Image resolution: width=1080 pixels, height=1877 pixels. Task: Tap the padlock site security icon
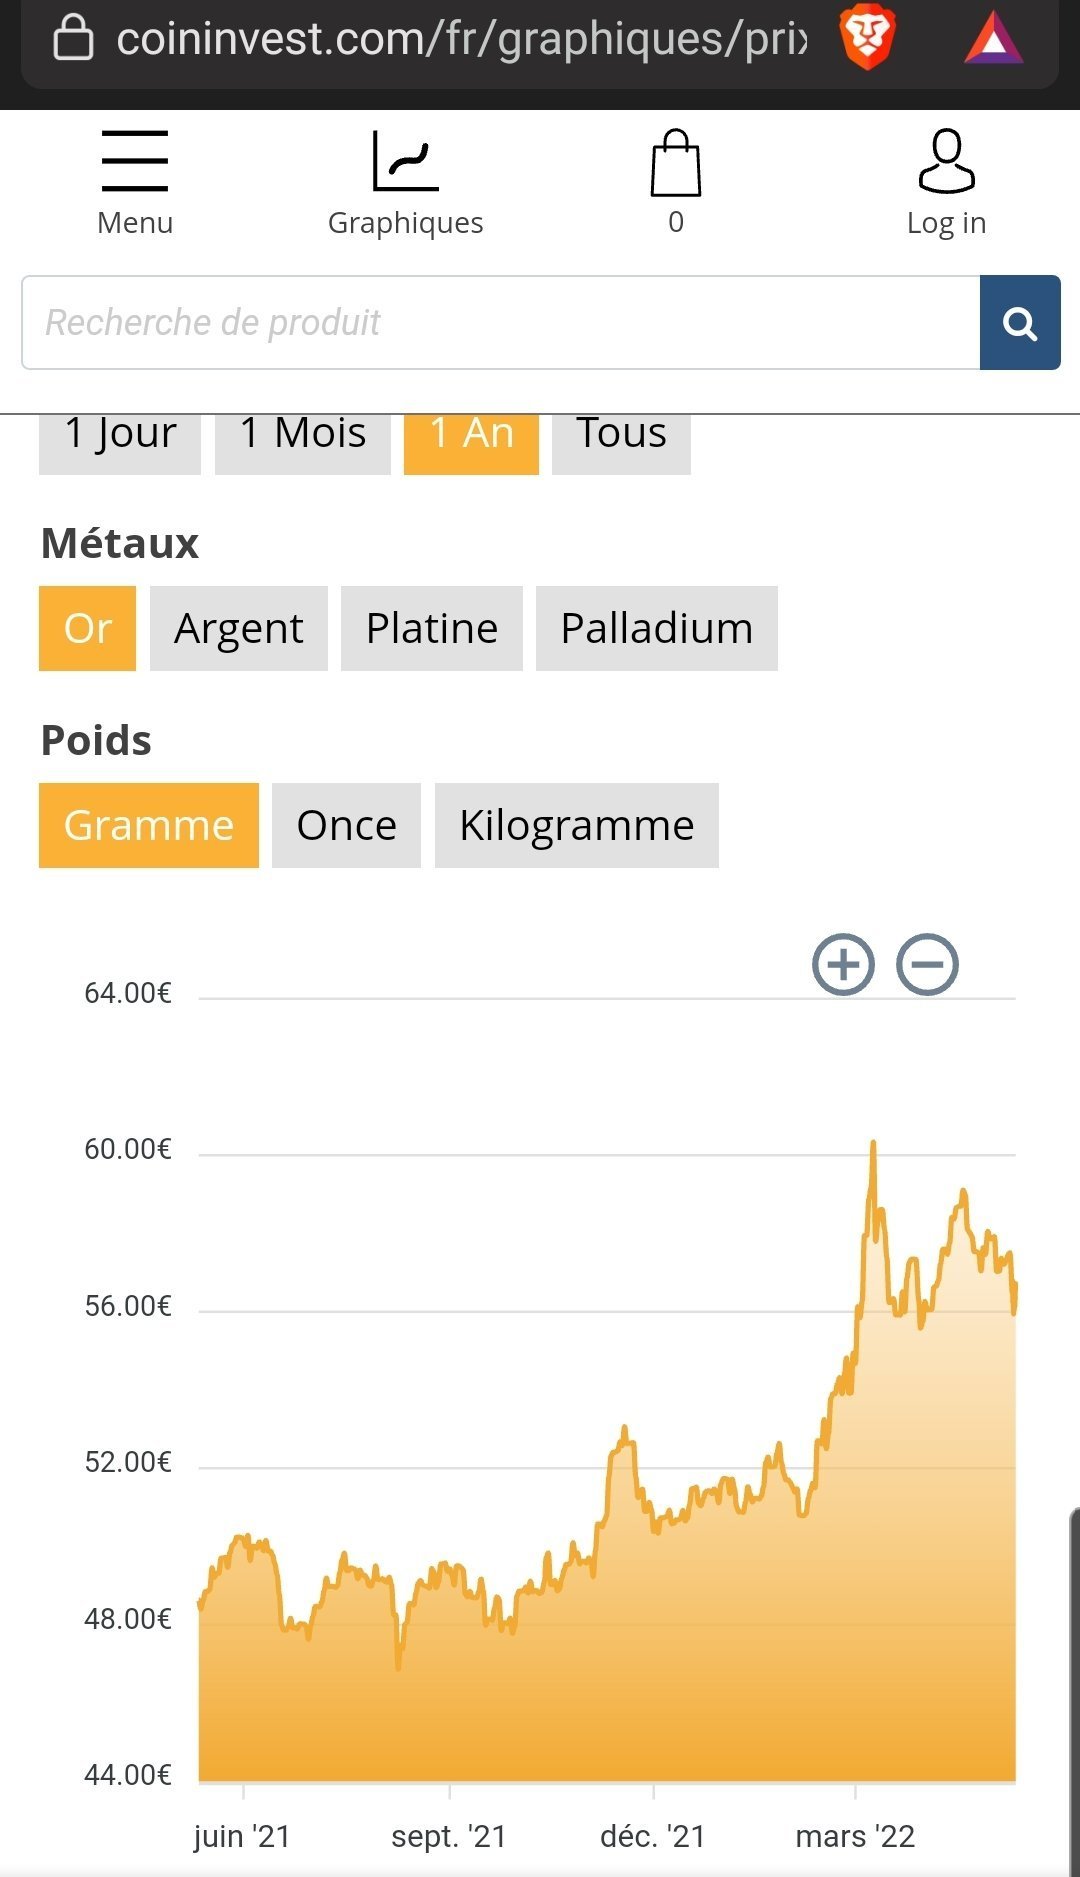tap(73, 39)
